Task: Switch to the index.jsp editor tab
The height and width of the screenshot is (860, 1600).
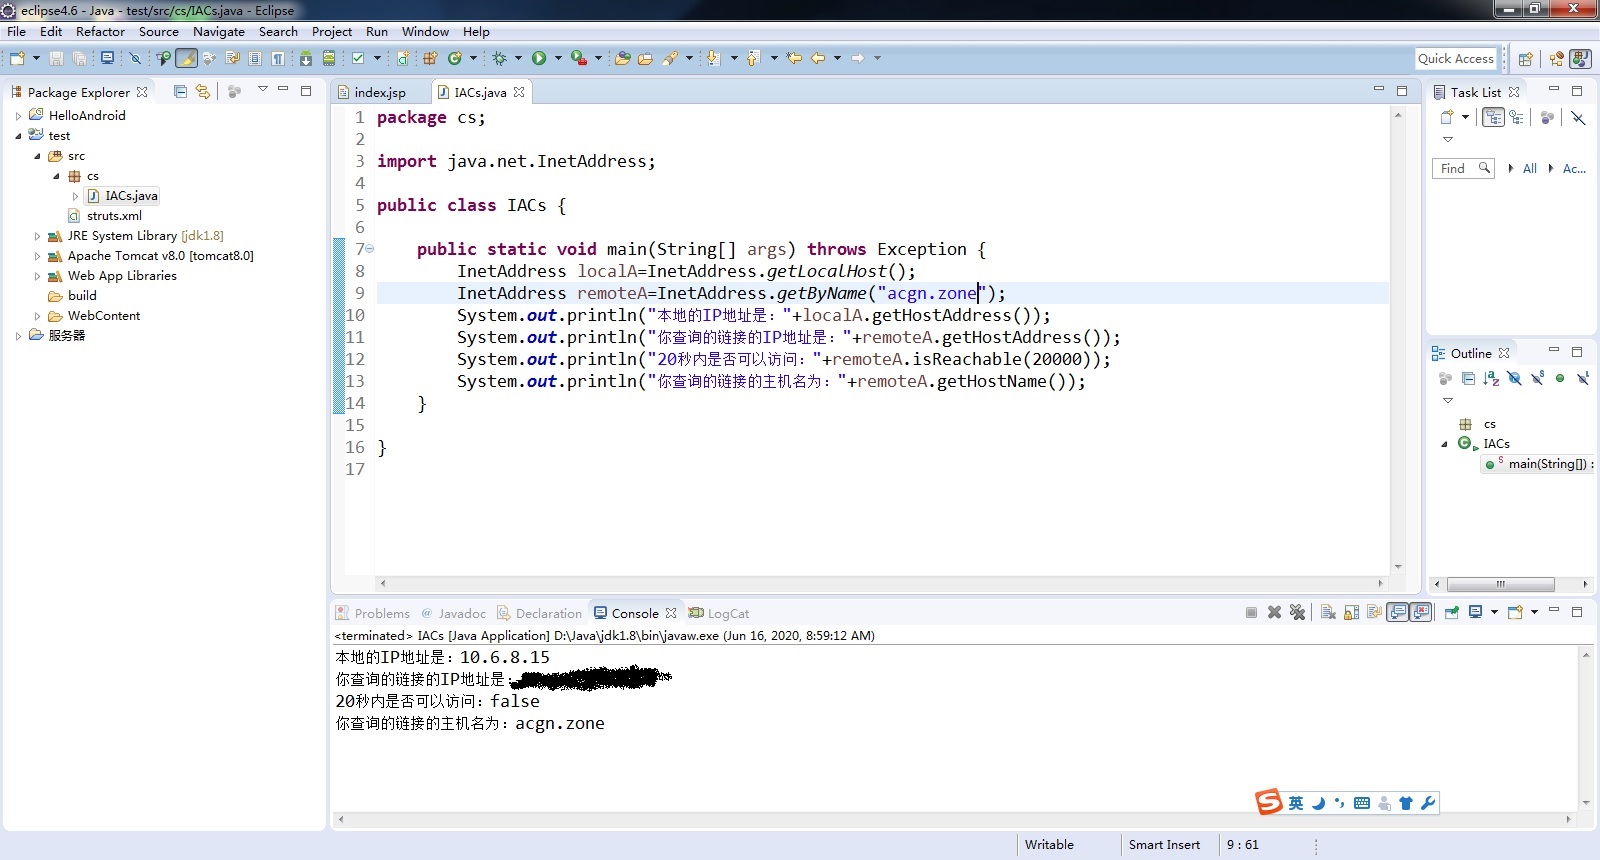Action: (x=379, y=92)
